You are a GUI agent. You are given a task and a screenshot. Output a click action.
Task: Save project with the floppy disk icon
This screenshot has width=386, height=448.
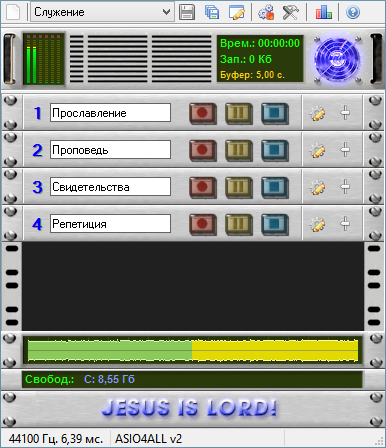point(187,12)
